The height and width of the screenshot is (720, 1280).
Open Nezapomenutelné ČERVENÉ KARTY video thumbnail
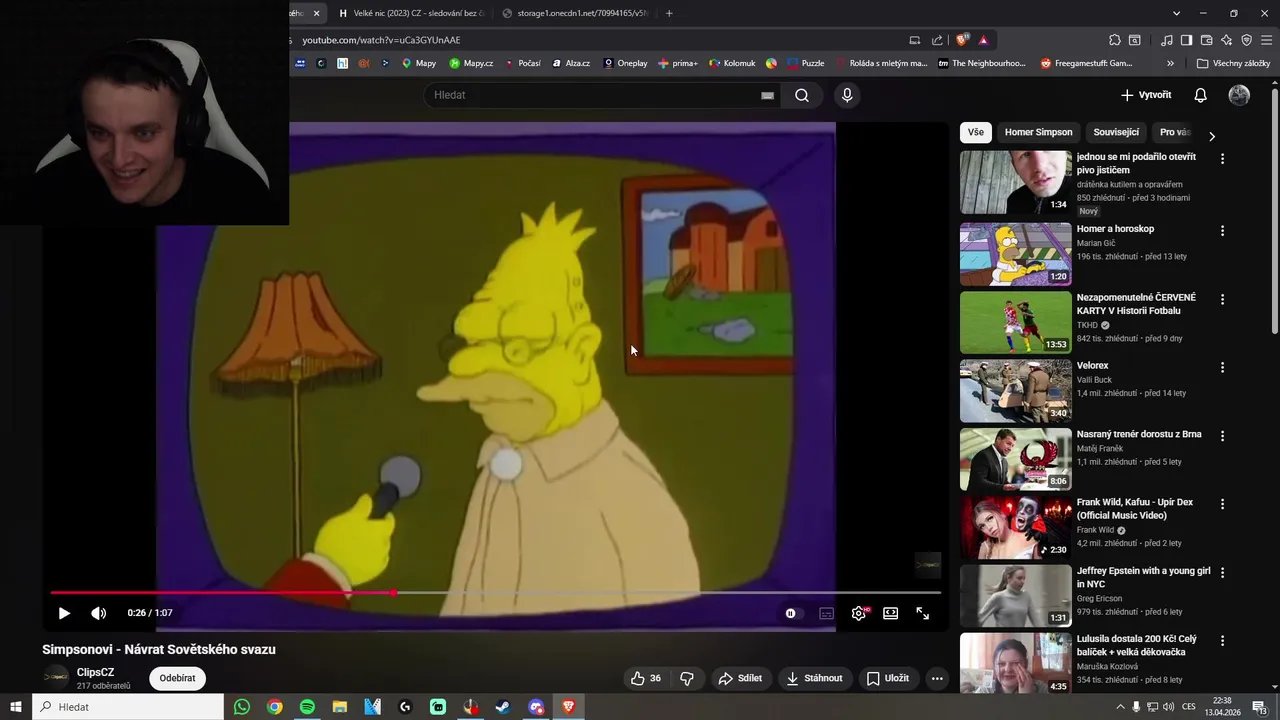click(x=1015, y=322)
